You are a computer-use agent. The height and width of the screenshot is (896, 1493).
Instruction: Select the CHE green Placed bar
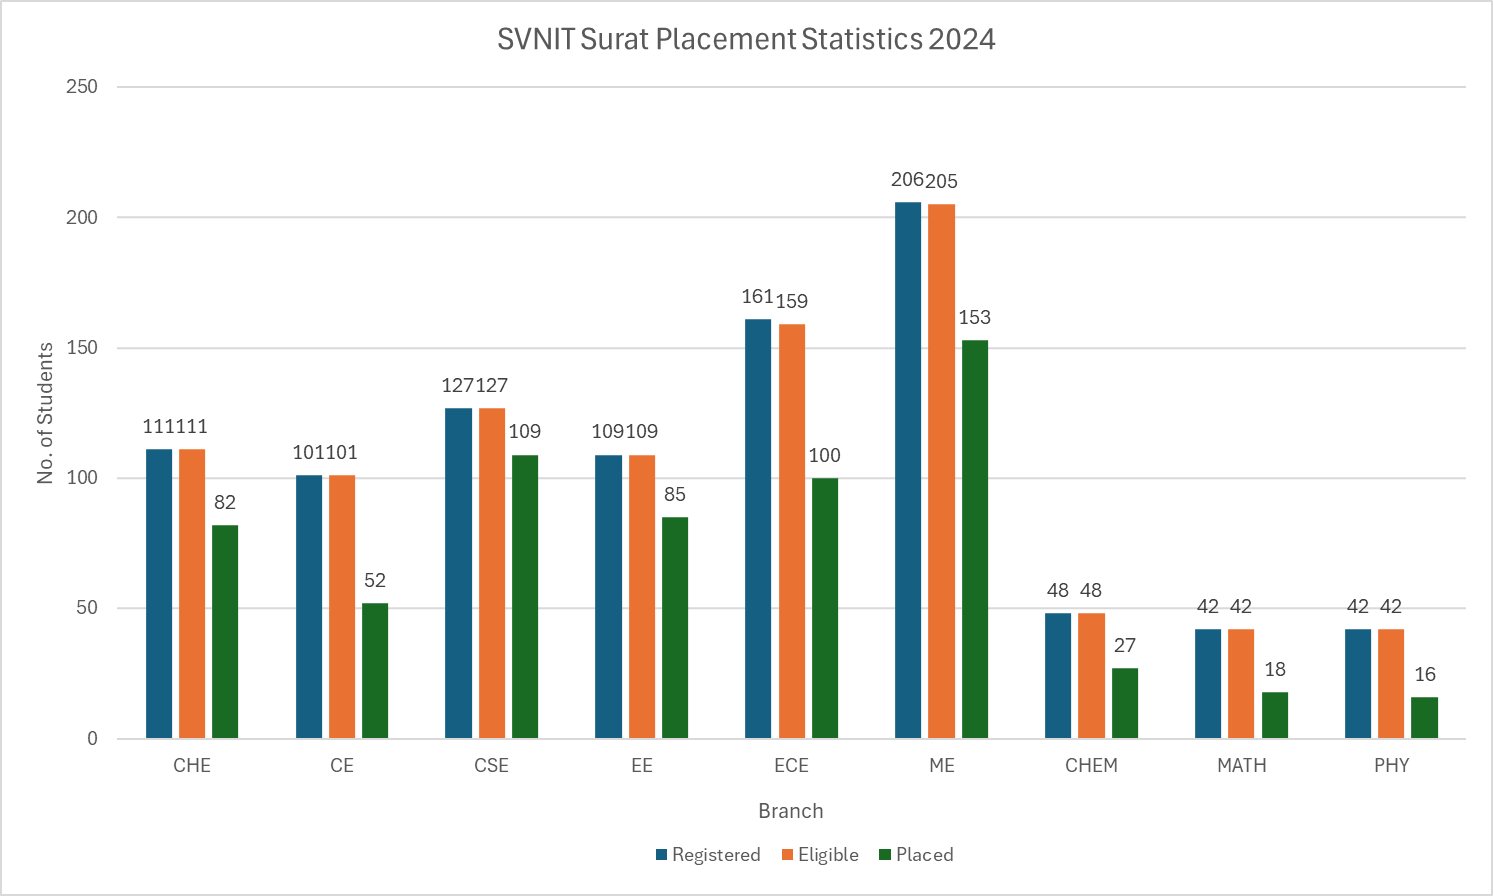[x=225, y=632]
